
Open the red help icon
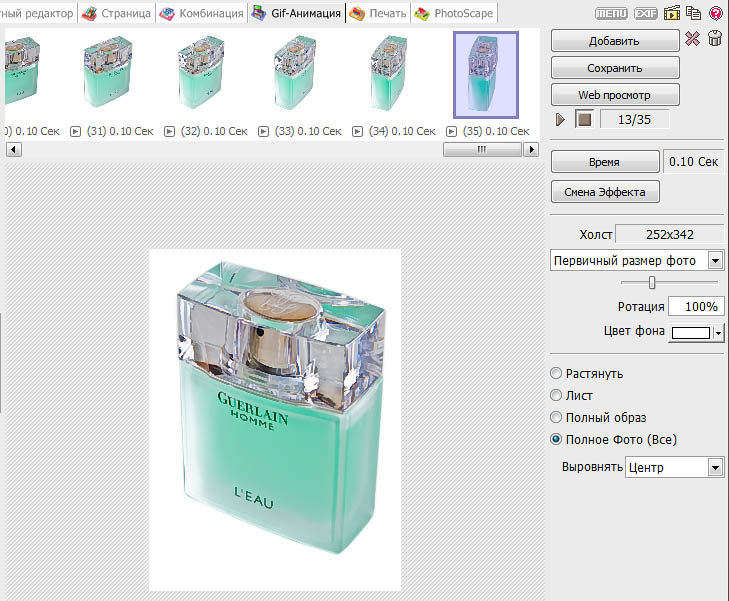[x=716, y=13]
